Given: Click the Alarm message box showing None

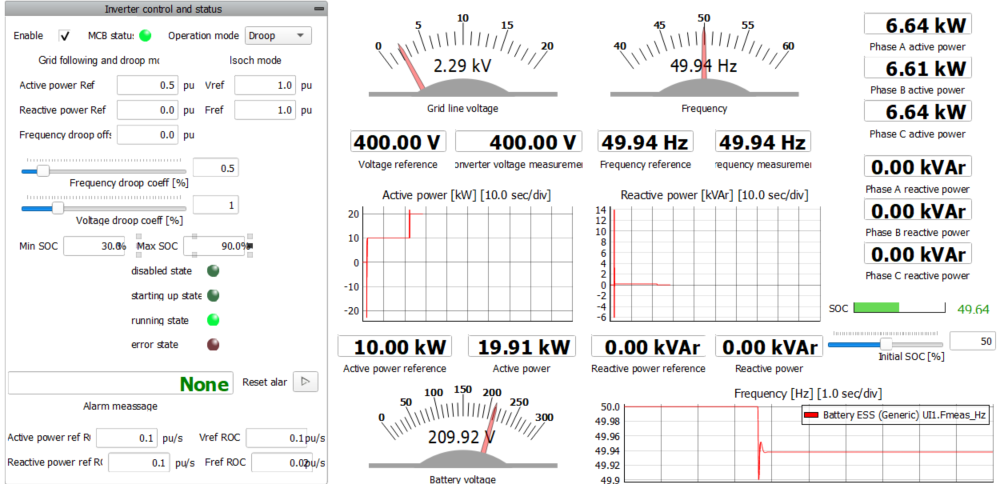Looking at the screenshot, I should point(120,383).
